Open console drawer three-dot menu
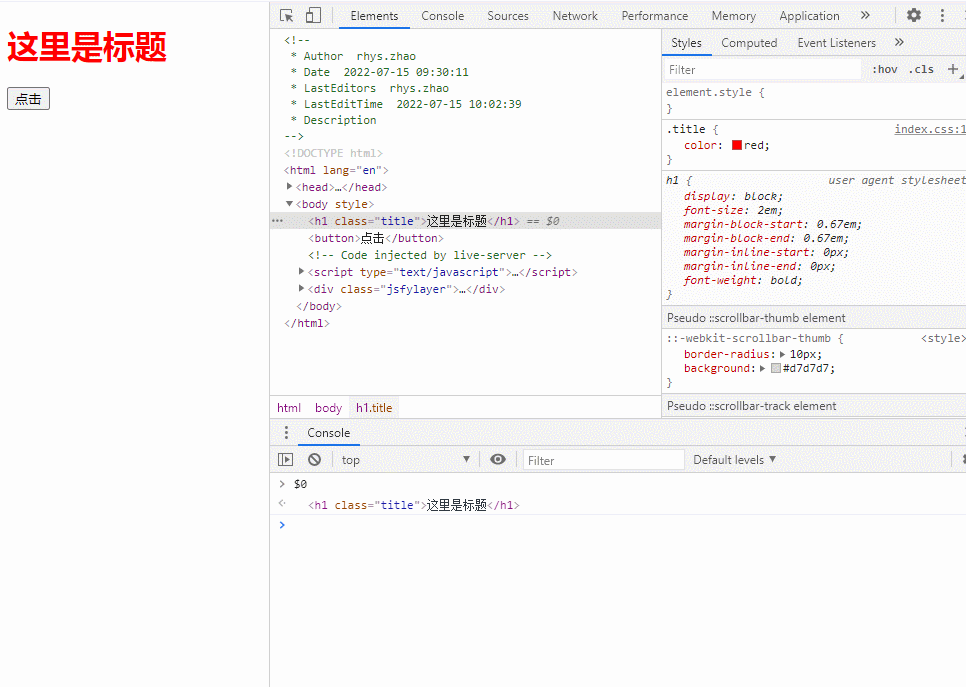Viewport: 966px width, 687px height. click(x=286, y=433)
